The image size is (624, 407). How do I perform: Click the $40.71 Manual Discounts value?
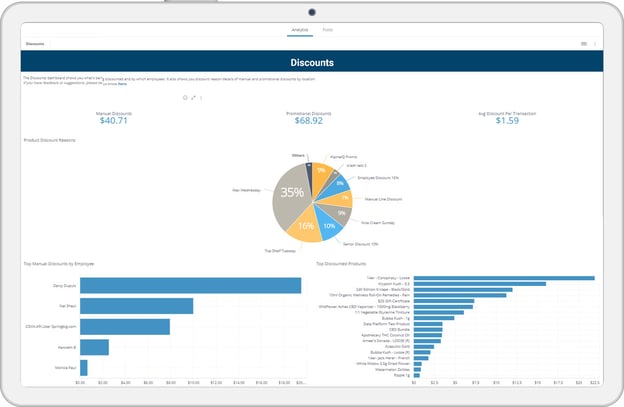(113, 121)
